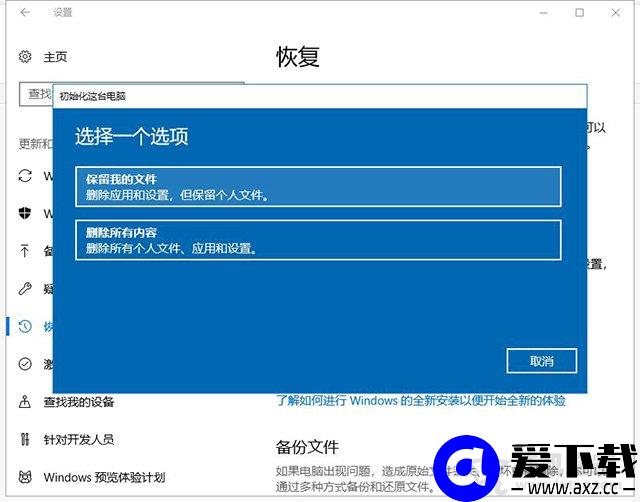Click the 初始化这台电脑 dialog title

point(93,96)
